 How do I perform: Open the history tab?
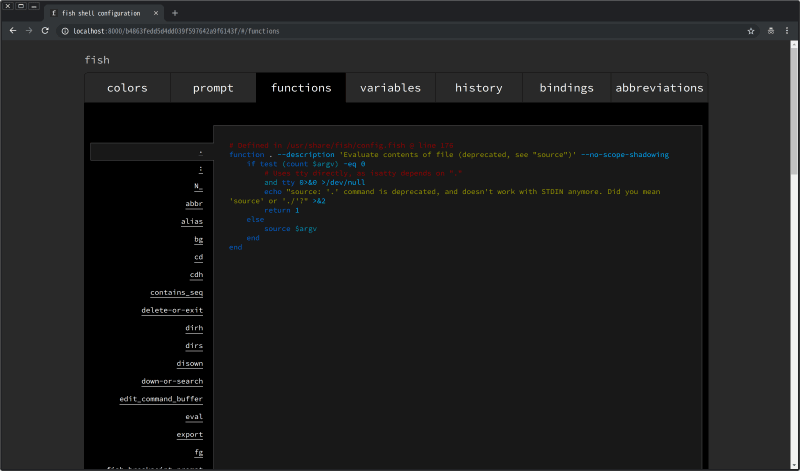(479, 88)
